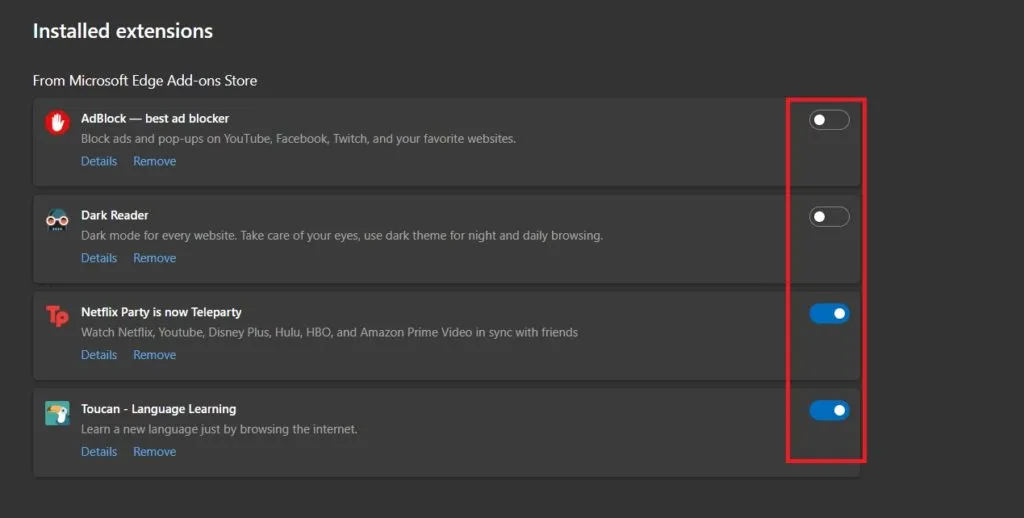
Task: Switch off the Toucan Language Learning toggle
Action: (829, 410)
